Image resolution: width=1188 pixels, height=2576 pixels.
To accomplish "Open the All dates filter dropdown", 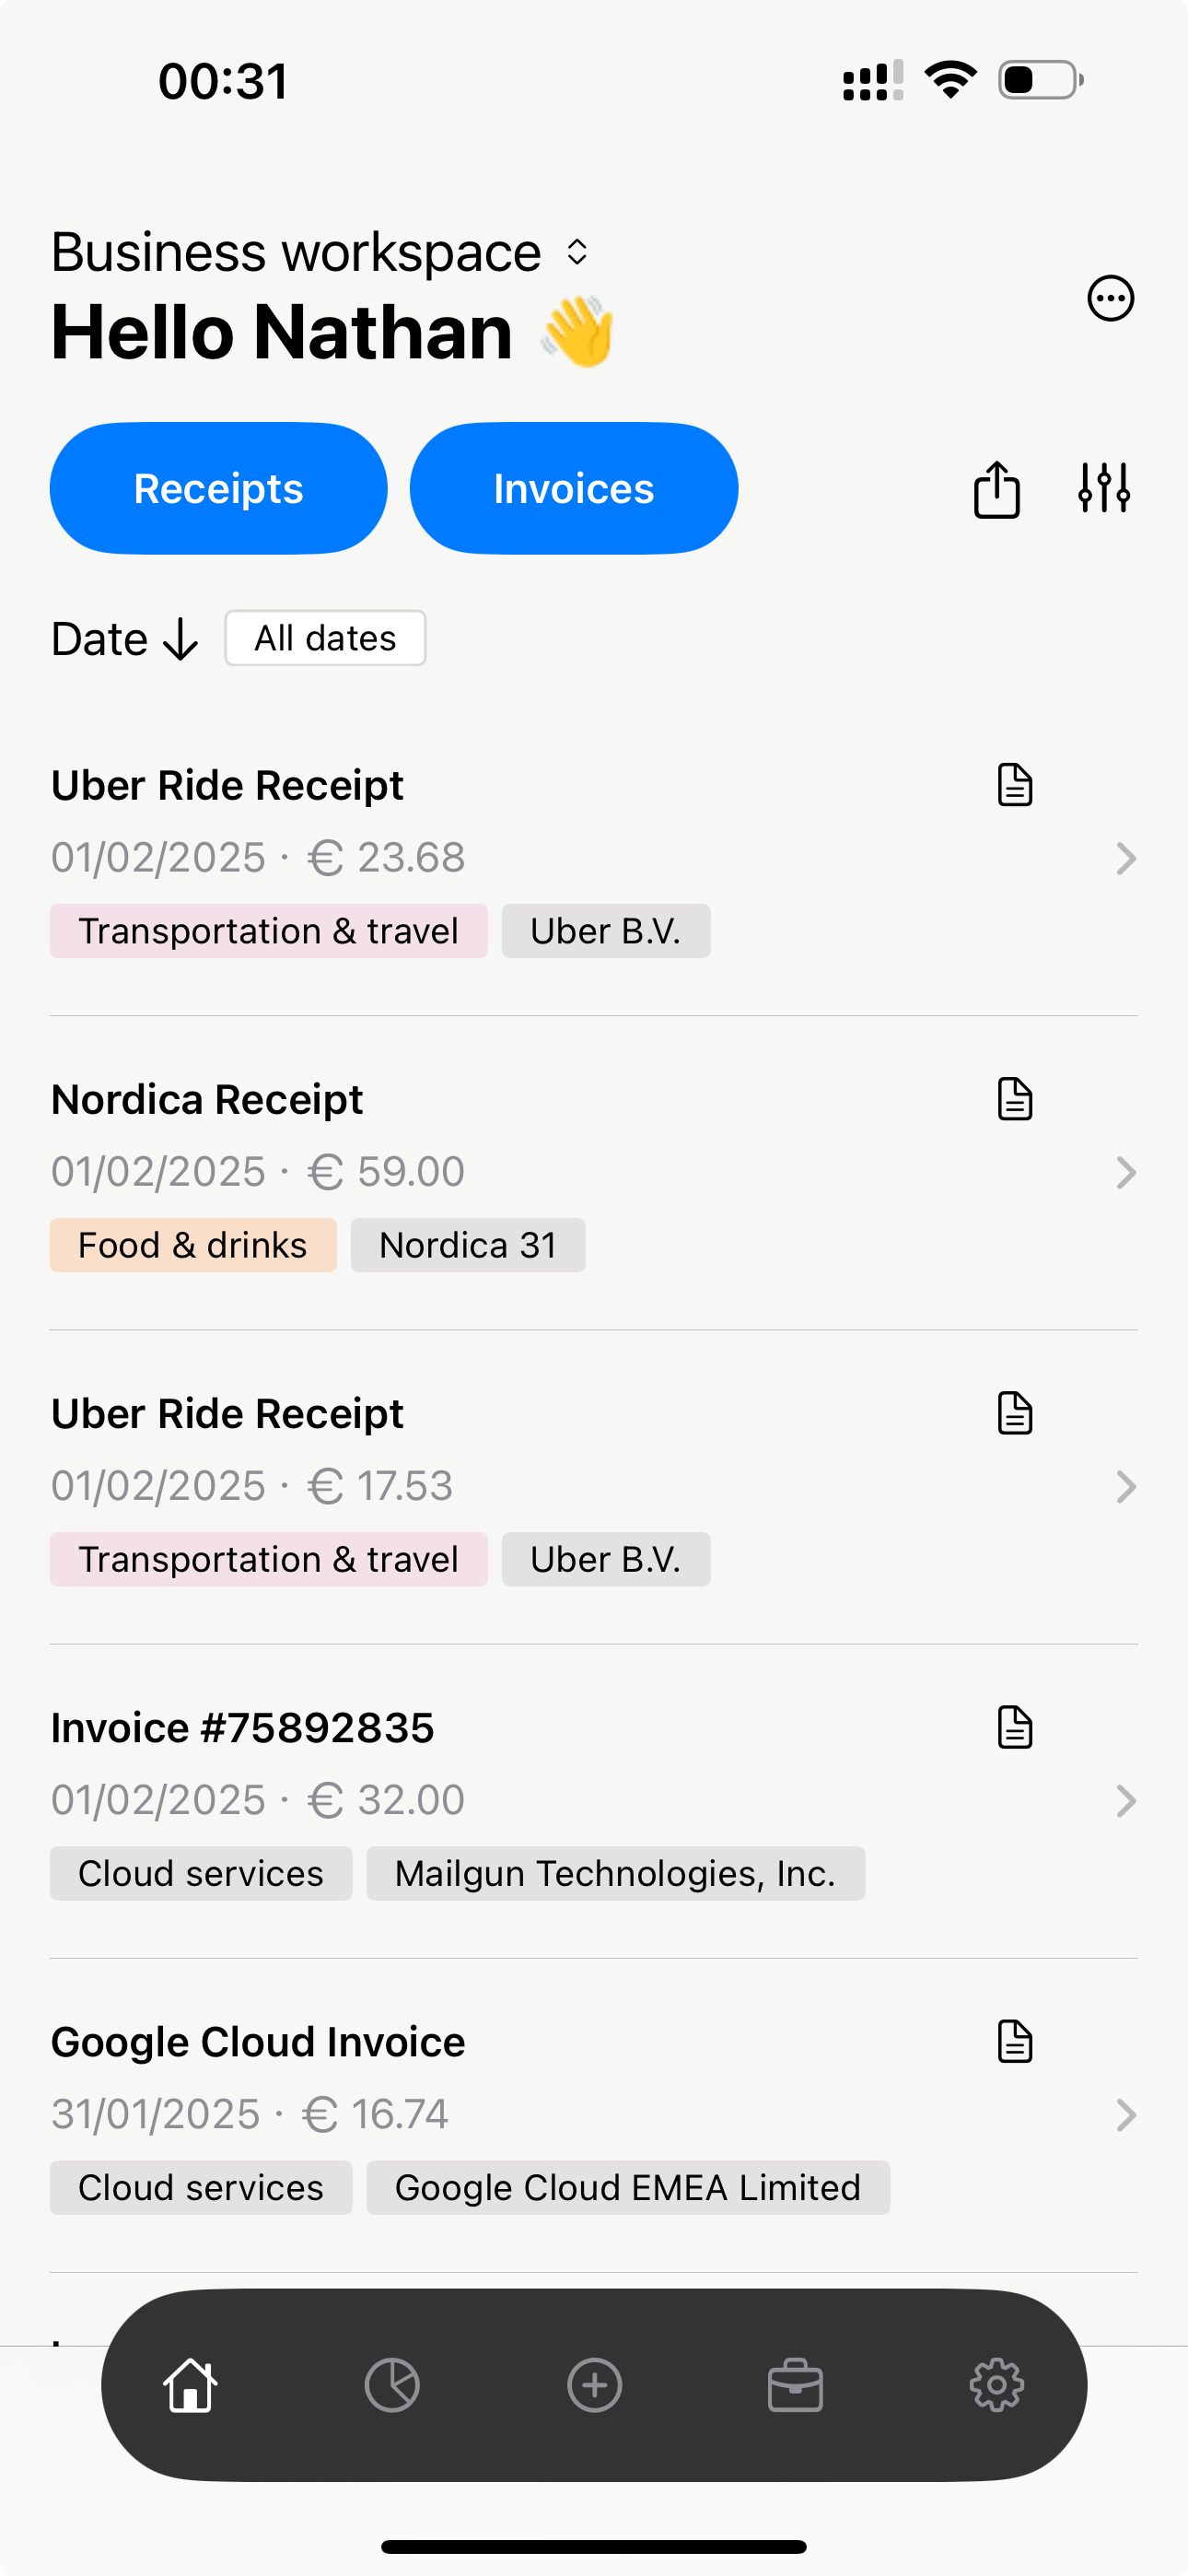I will tap(325, 638).
